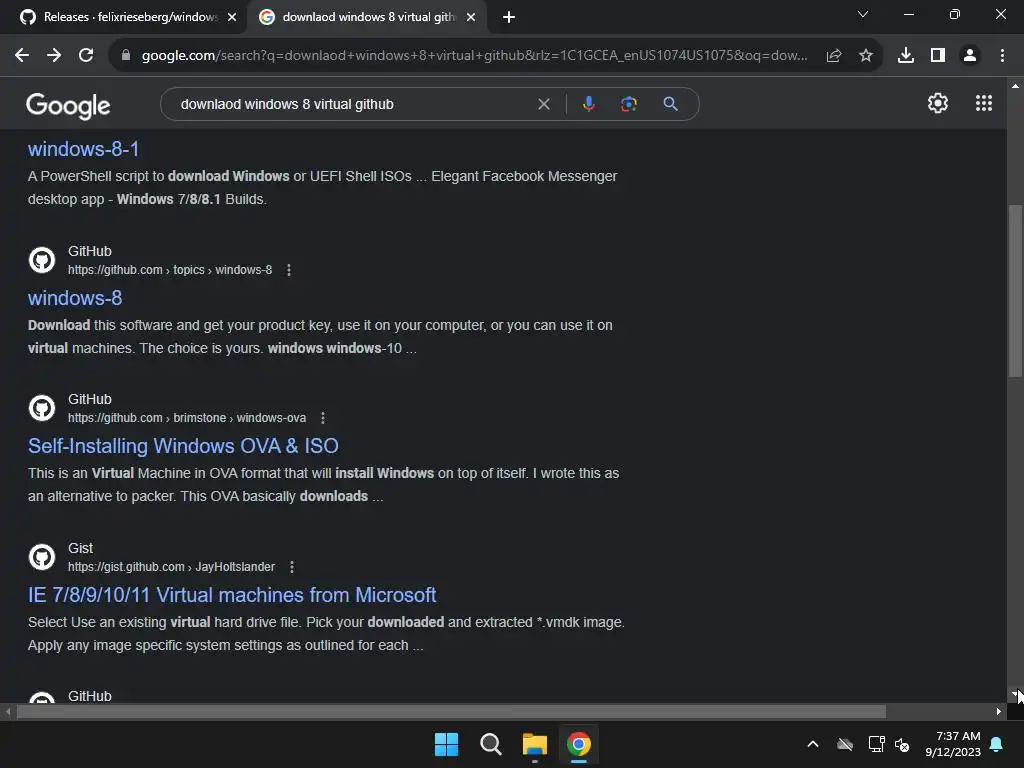
Task: Share this page from the address bar
Action: pos(833,56)
